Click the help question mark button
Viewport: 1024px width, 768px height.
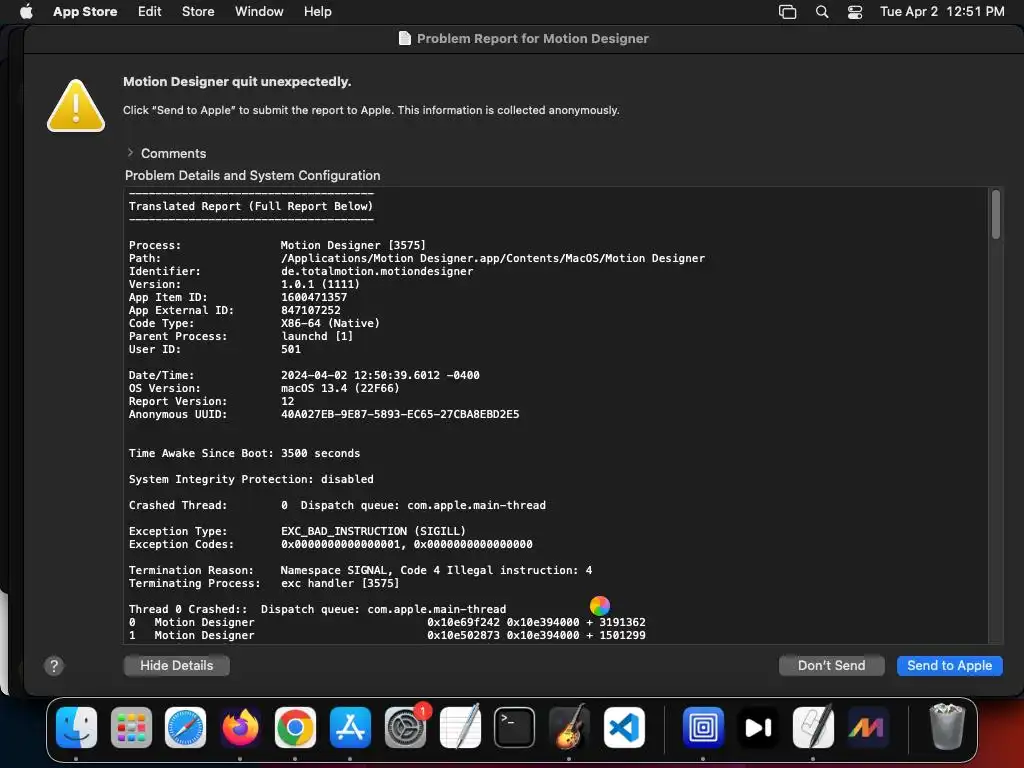click(54, 665)
